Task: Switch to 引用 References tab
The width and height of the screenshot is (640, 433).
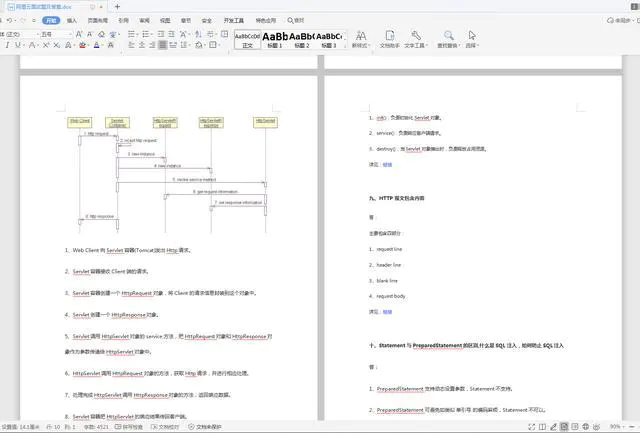Action: click(x=123, y=20)
